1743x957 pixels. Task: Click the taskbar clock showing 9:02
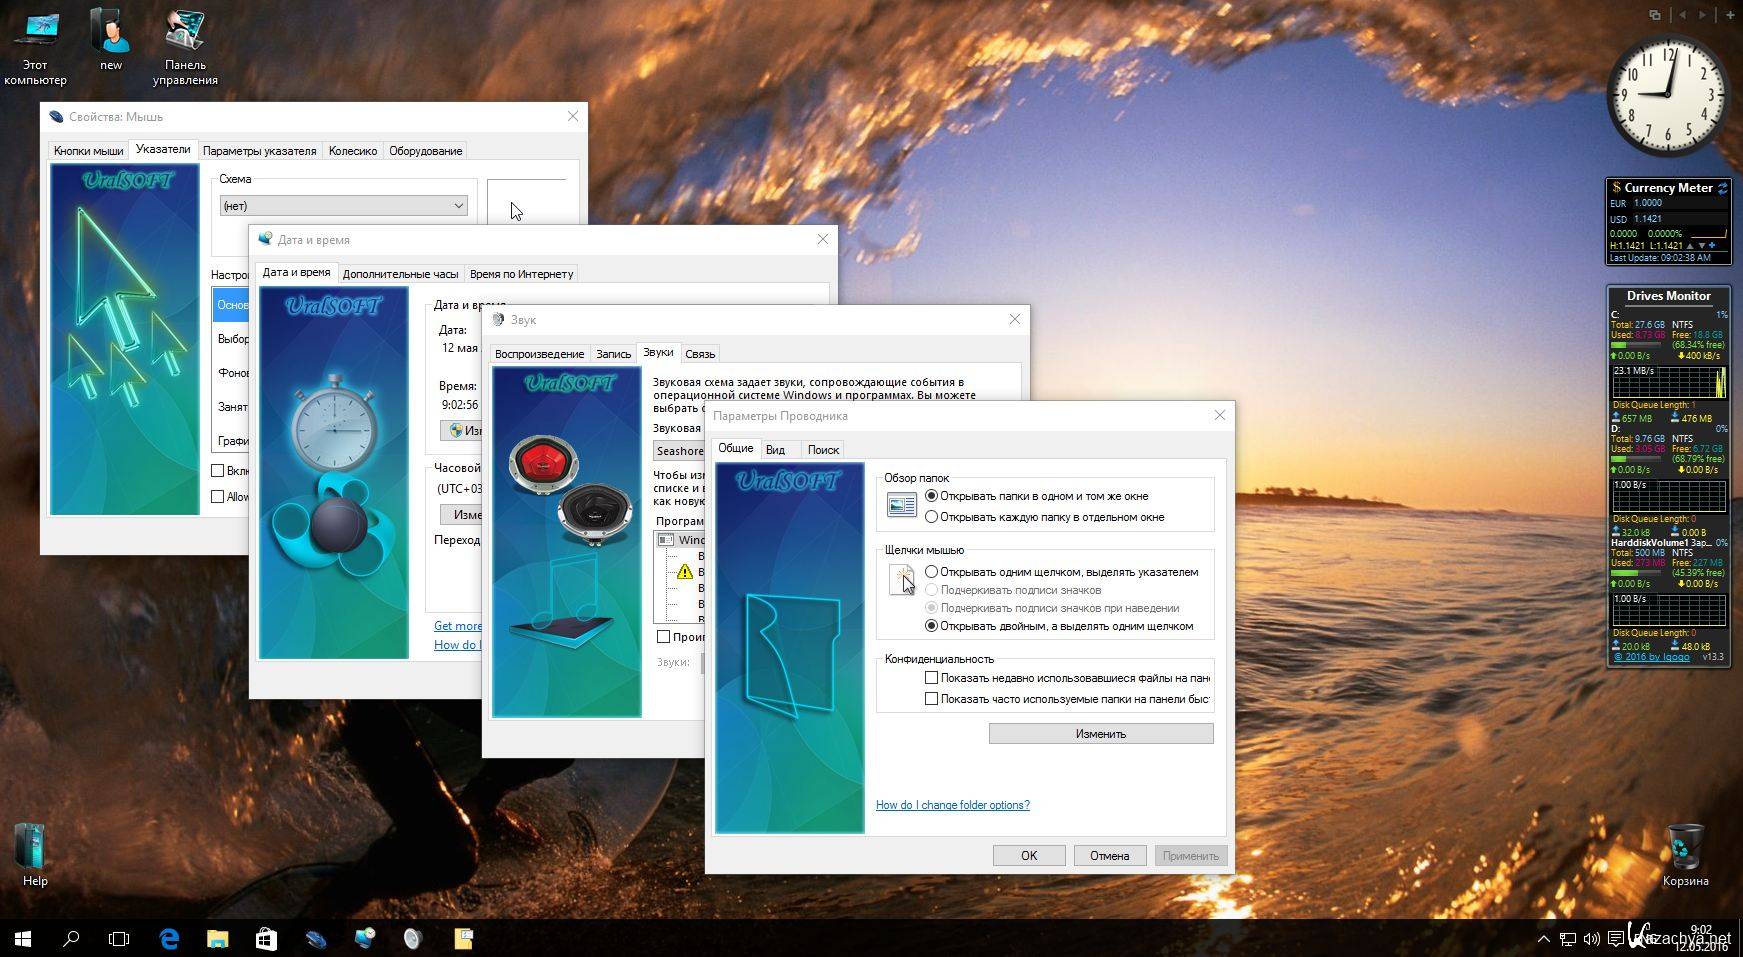point(1701,938)
